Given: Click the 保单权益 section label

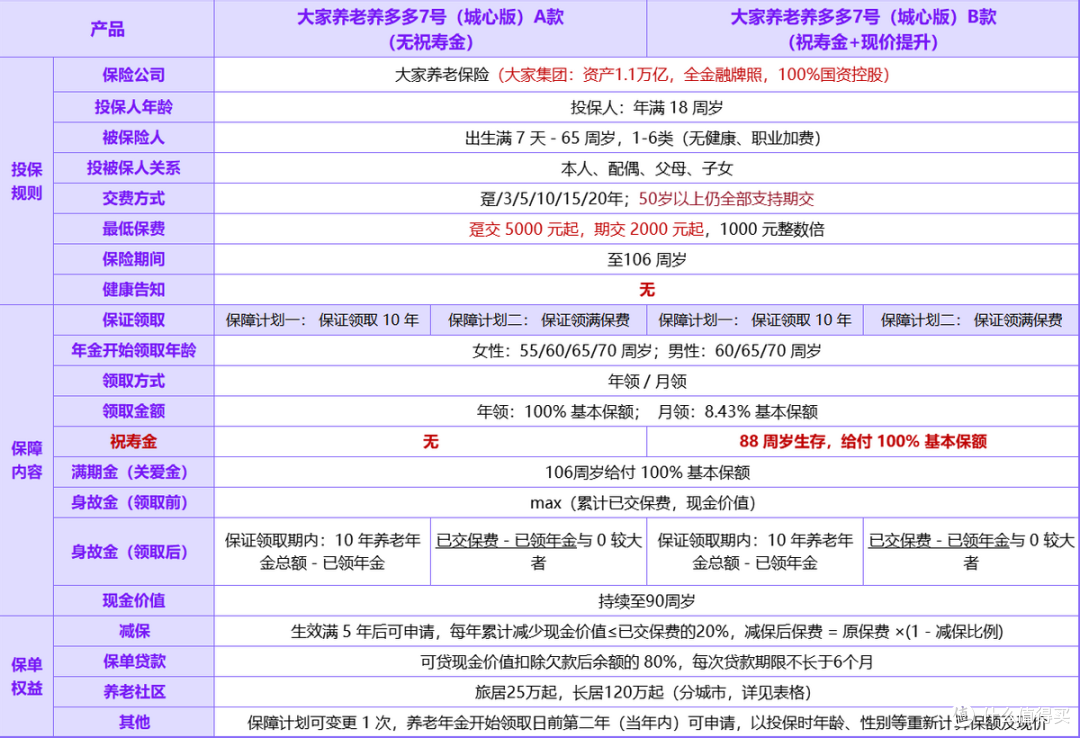Looking at the screenshot, I should (x=26, y=677).
